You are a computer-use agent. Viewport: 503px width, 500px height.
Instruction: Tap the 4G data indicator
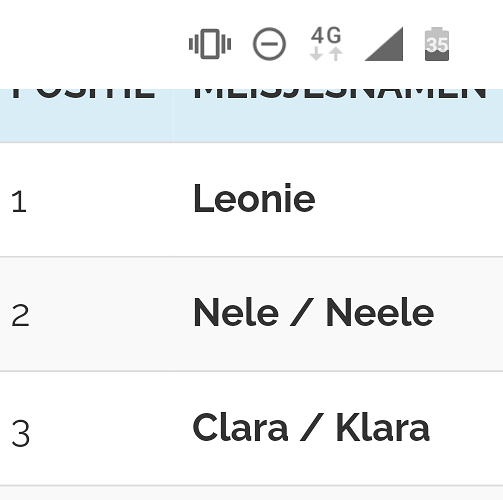[x=326, y=44]
